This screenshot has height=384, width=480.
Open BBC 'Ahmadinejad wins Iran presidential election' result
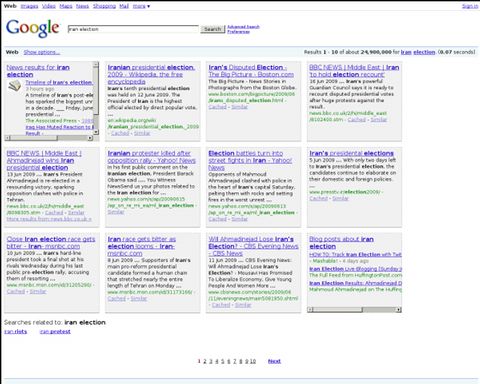(44, 160)
